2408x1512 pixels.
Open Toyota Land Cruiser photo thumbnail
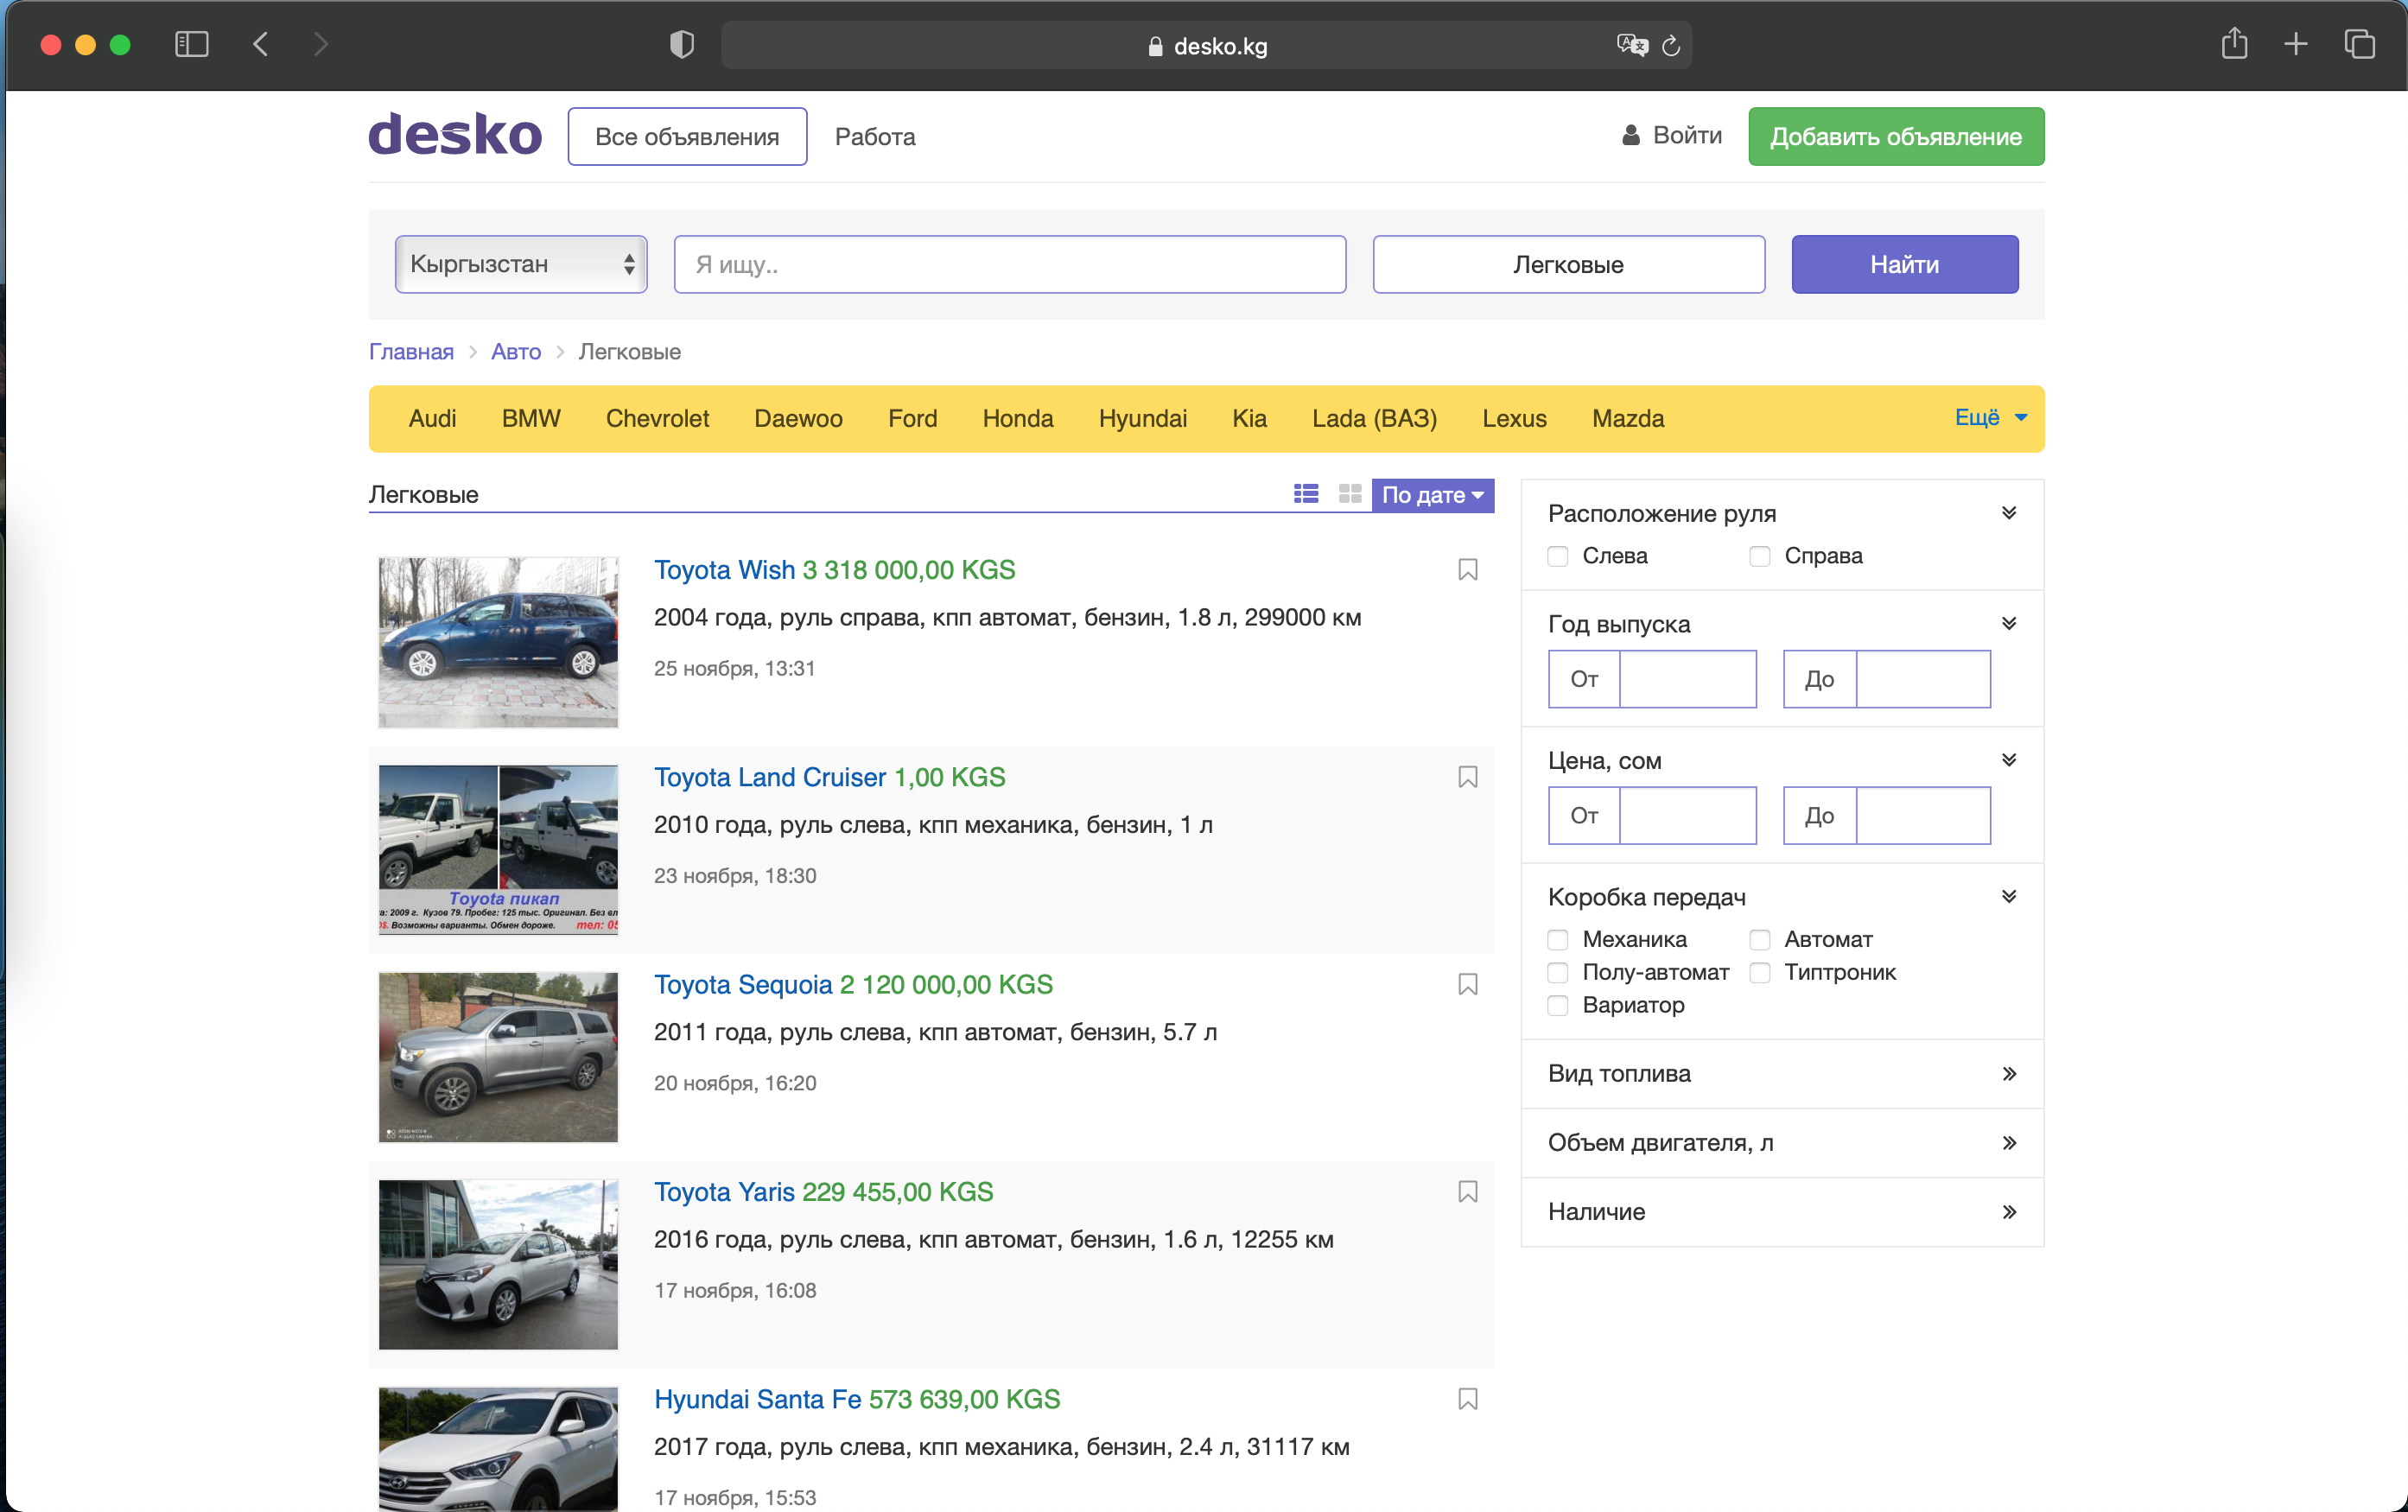498,849
